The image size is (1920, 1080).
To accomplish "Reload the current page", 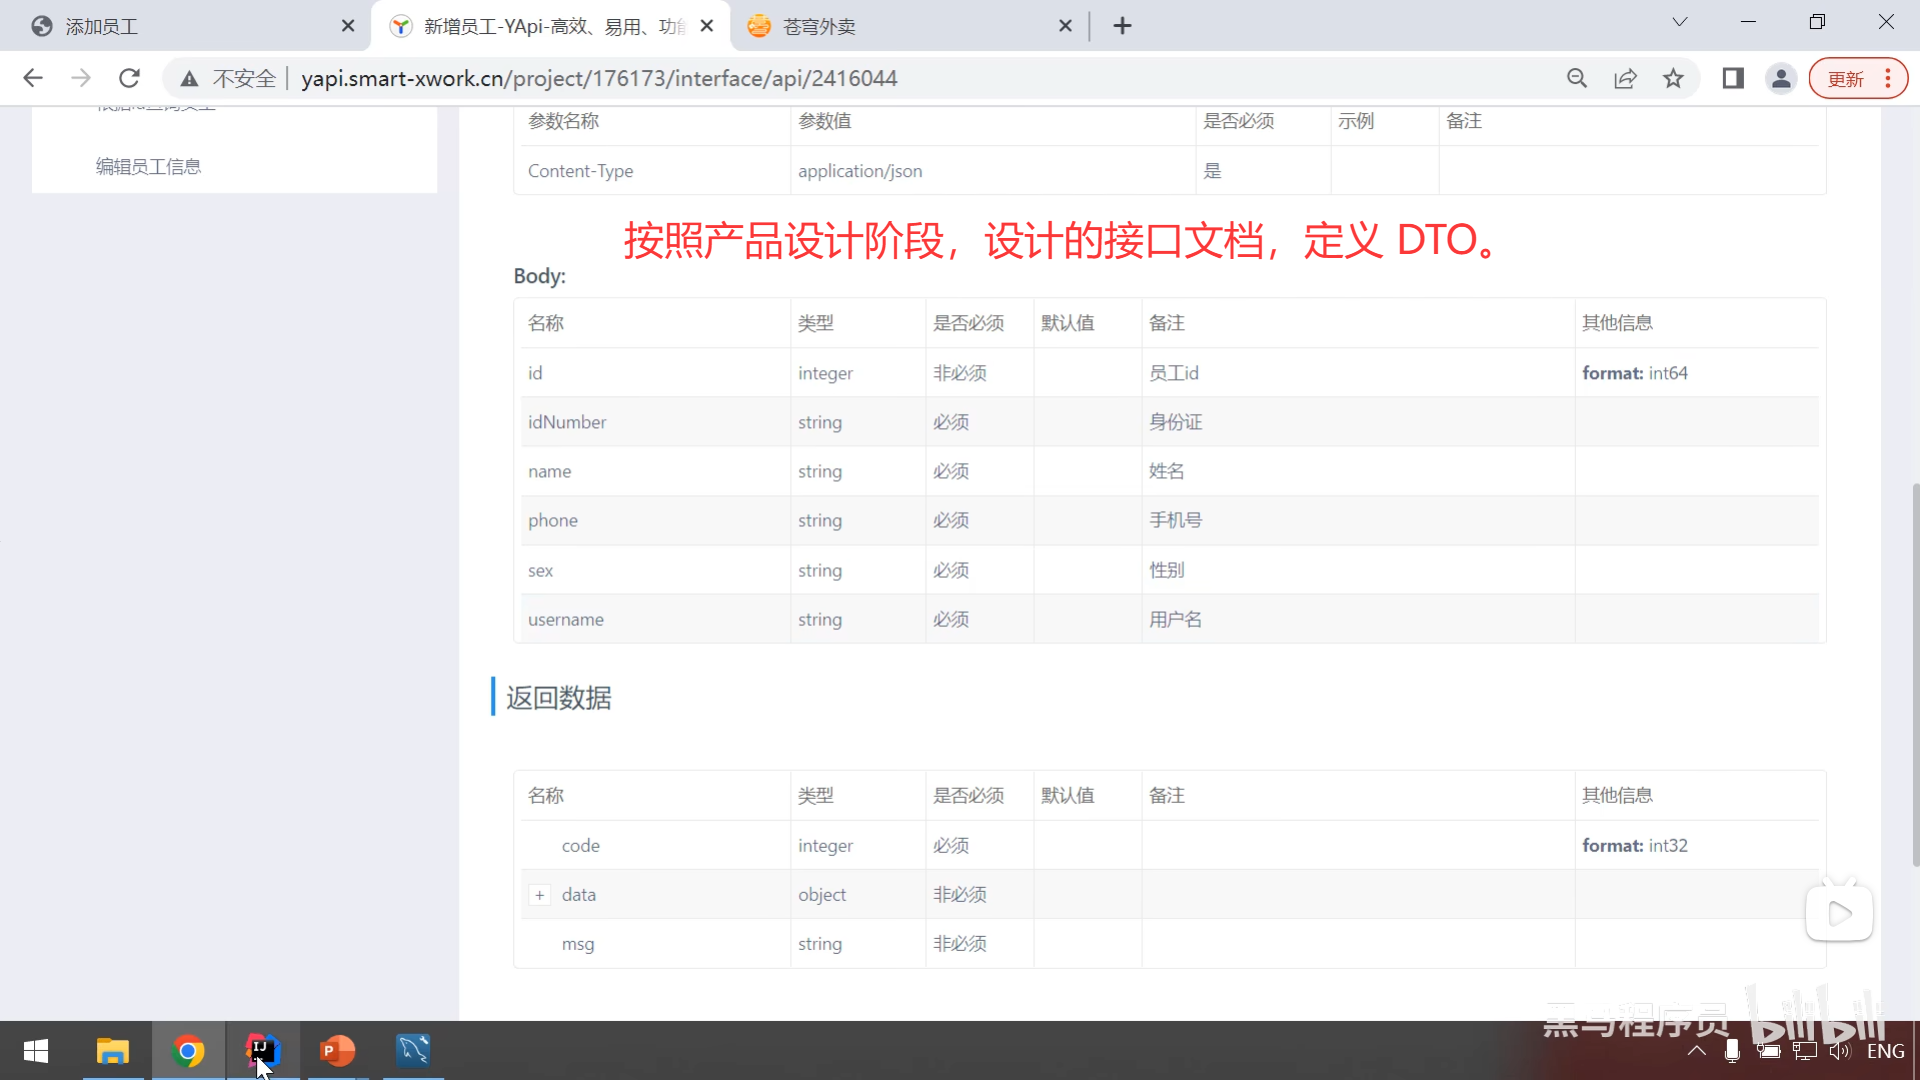I will pyautogui.click(x=129, y=78).
